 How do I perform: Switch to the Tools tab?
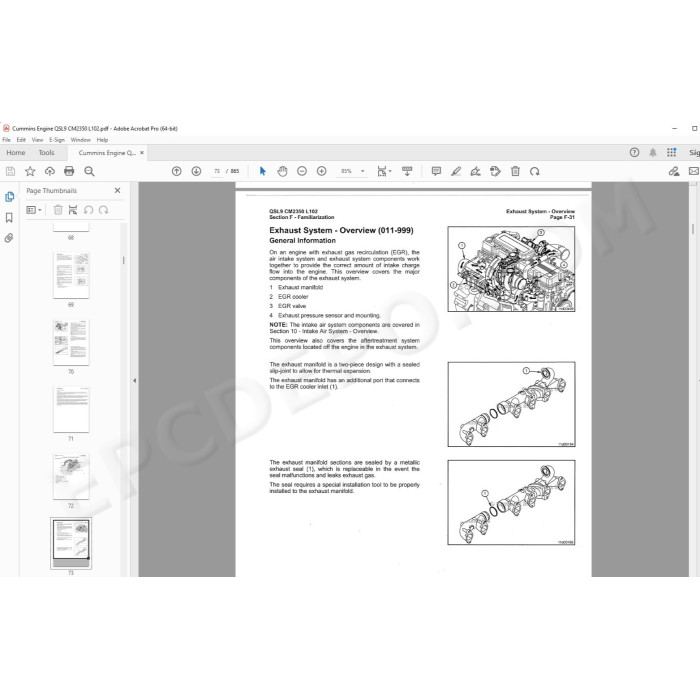coord(46,153)
